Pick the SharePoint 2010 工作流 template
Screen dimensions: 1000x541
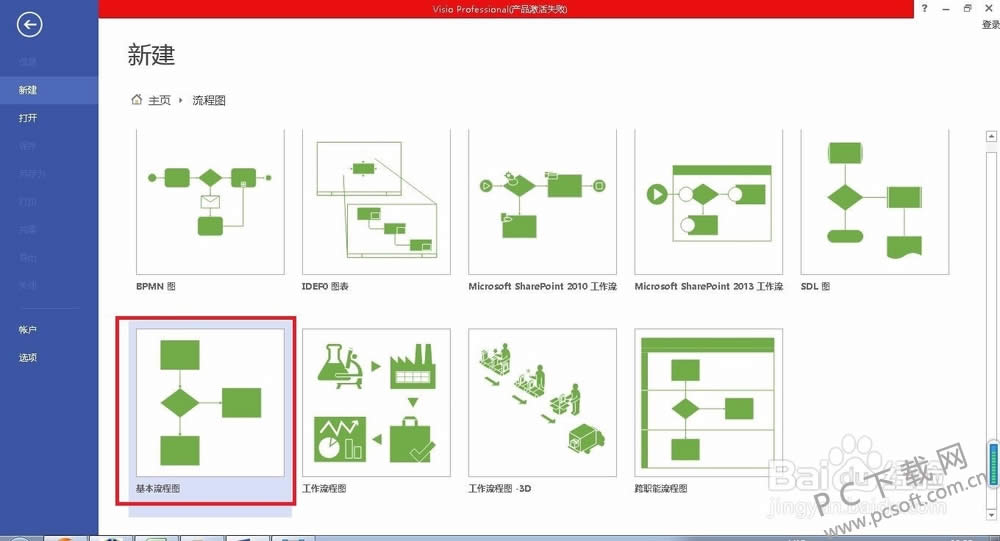[542, 202]
